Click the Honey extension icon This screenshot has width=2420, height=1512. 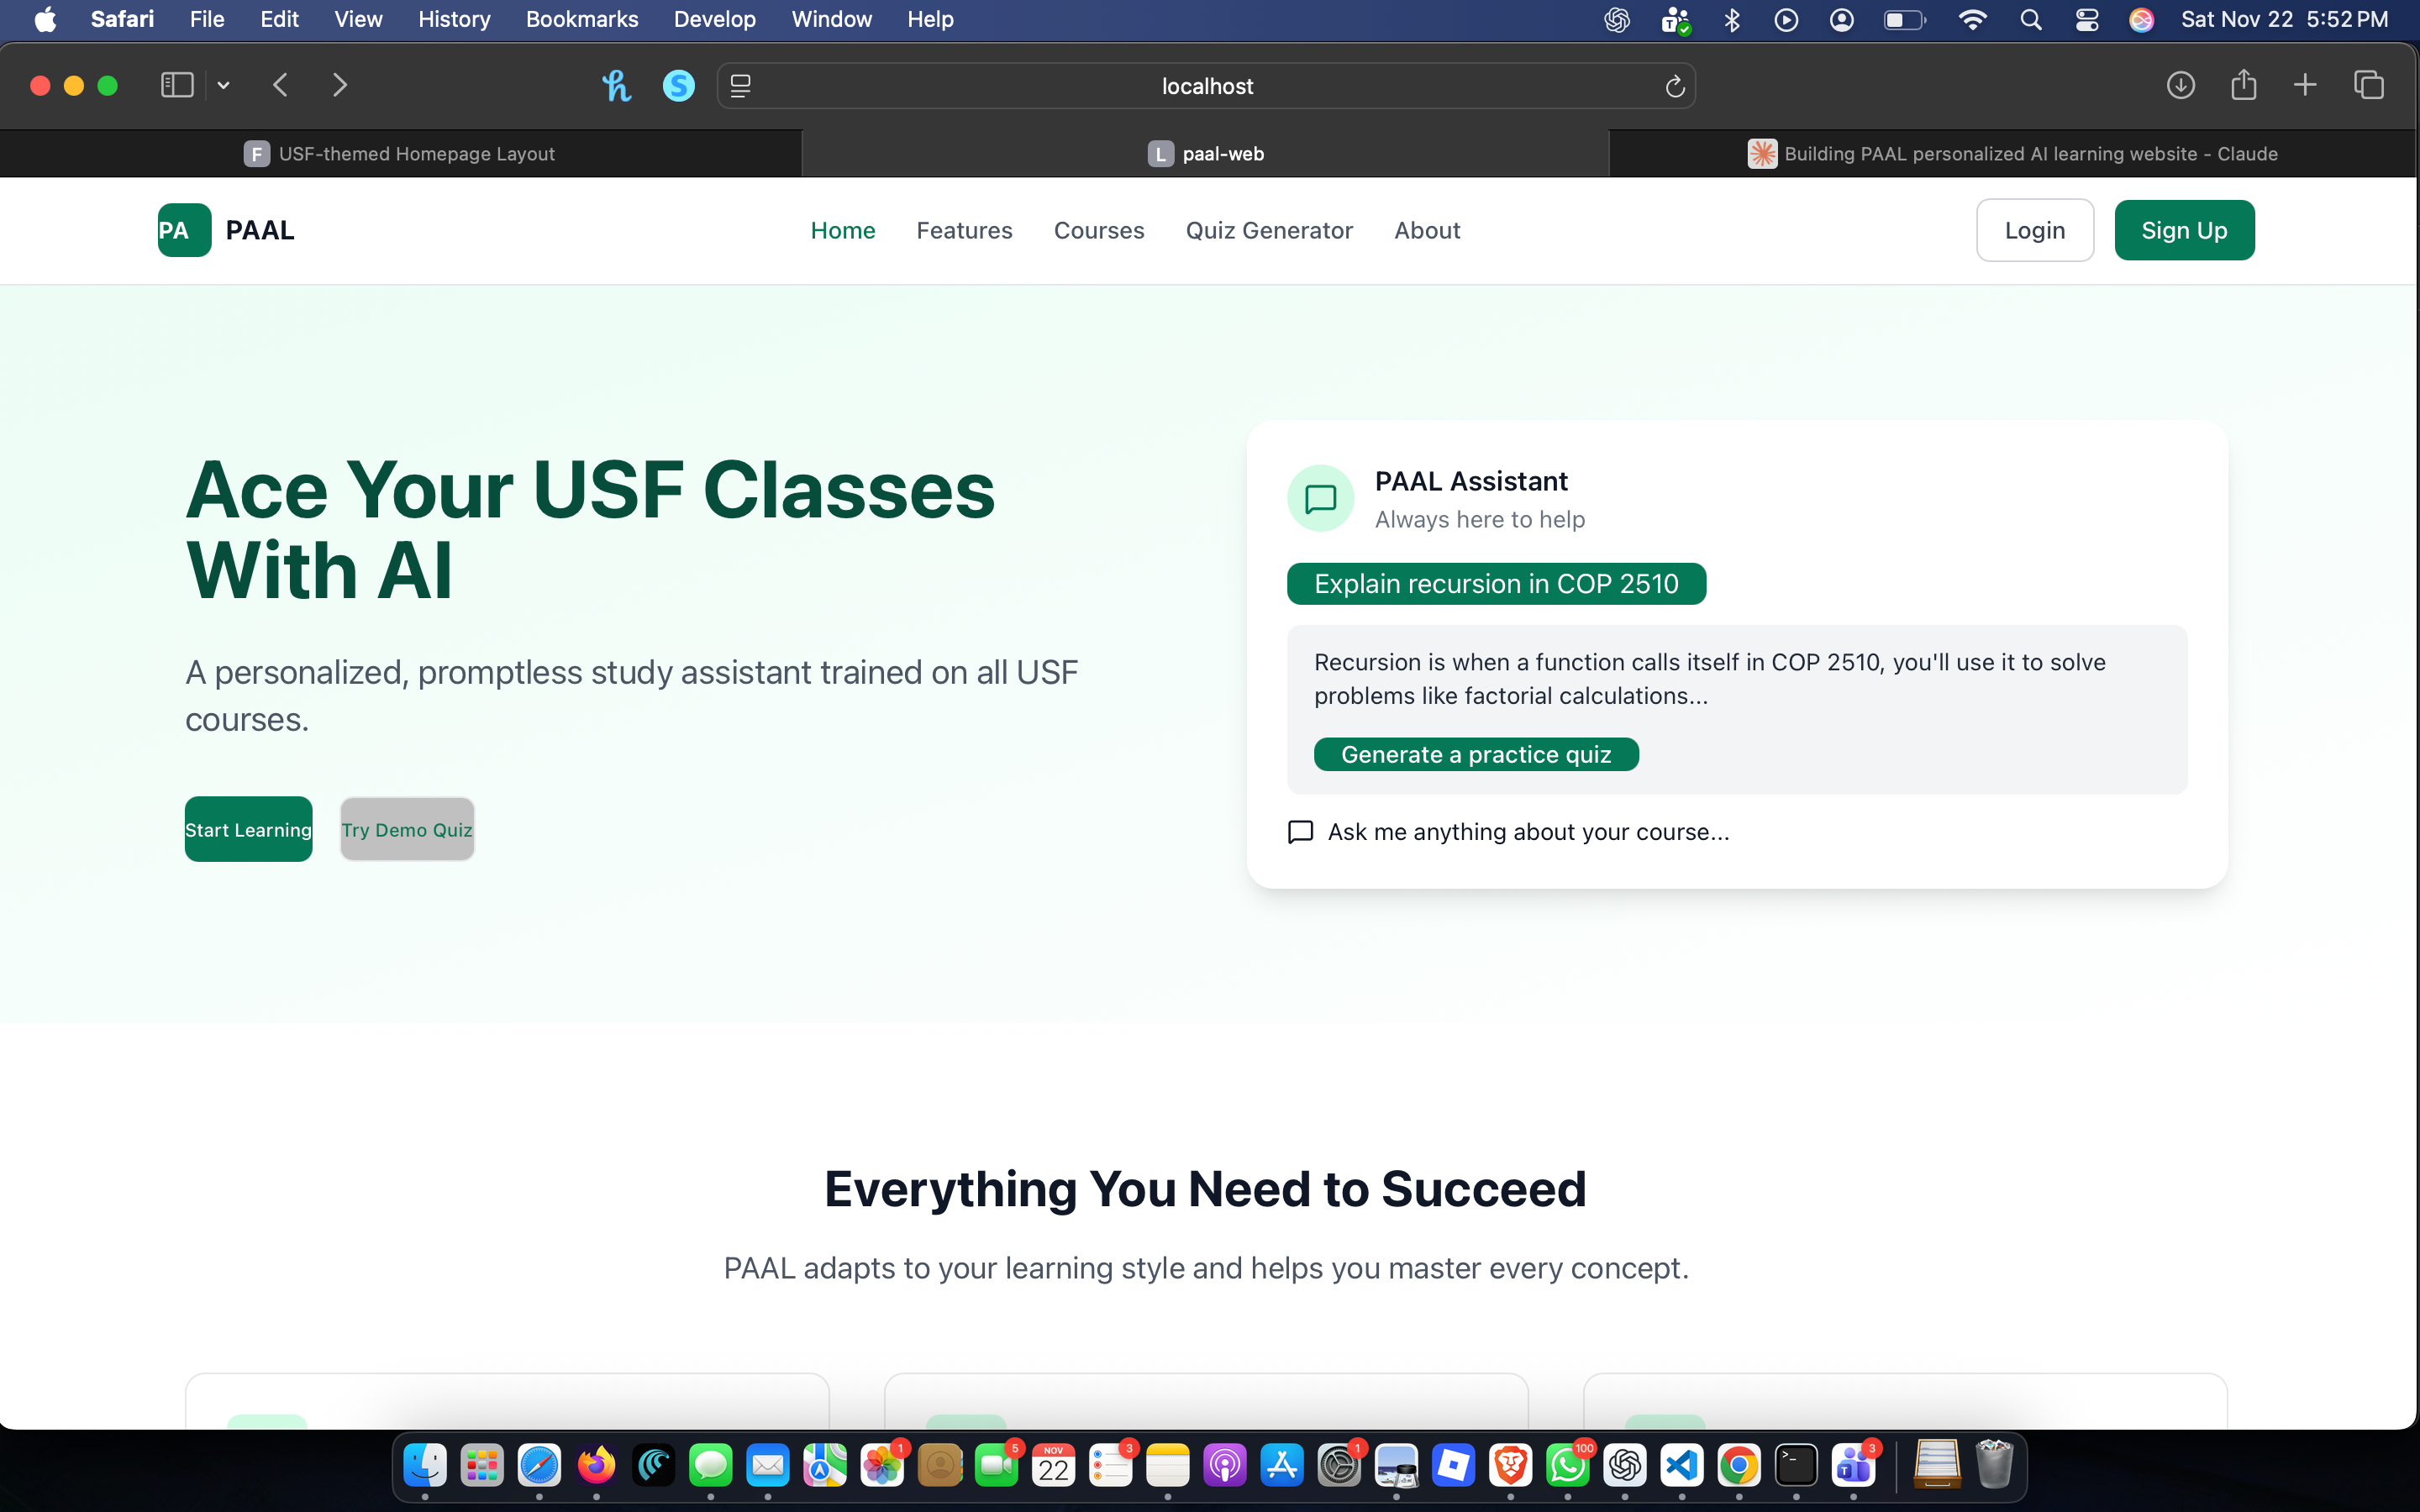coord(616,86)
